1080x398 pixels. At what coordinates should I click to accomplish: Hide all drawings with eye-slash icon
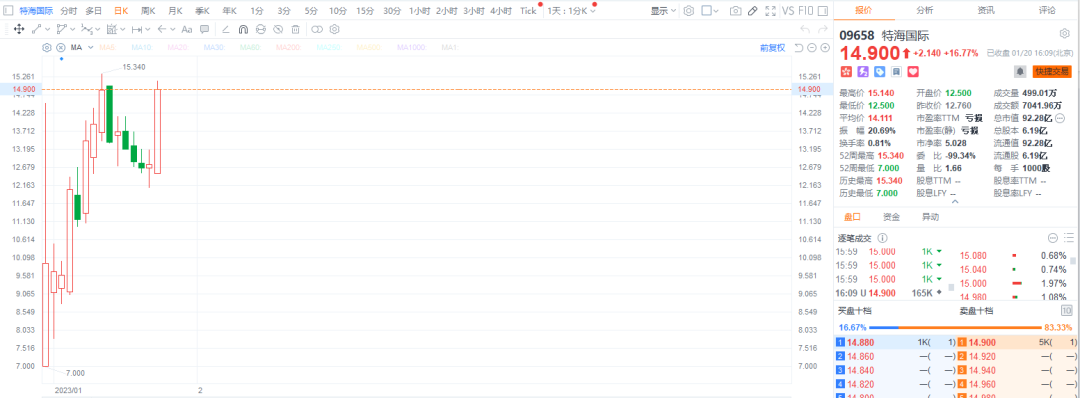pyautogui.click(x=278, y=30)
